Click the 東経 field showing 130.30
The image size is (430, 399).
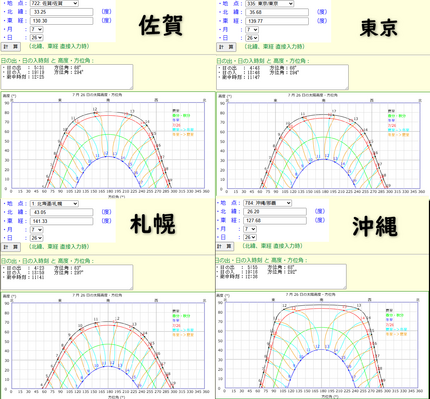61,21
